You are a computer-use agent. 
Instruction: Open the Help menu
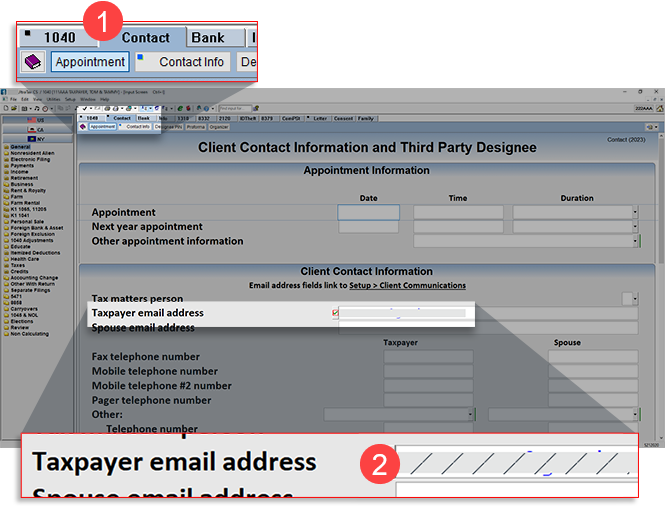104,99
